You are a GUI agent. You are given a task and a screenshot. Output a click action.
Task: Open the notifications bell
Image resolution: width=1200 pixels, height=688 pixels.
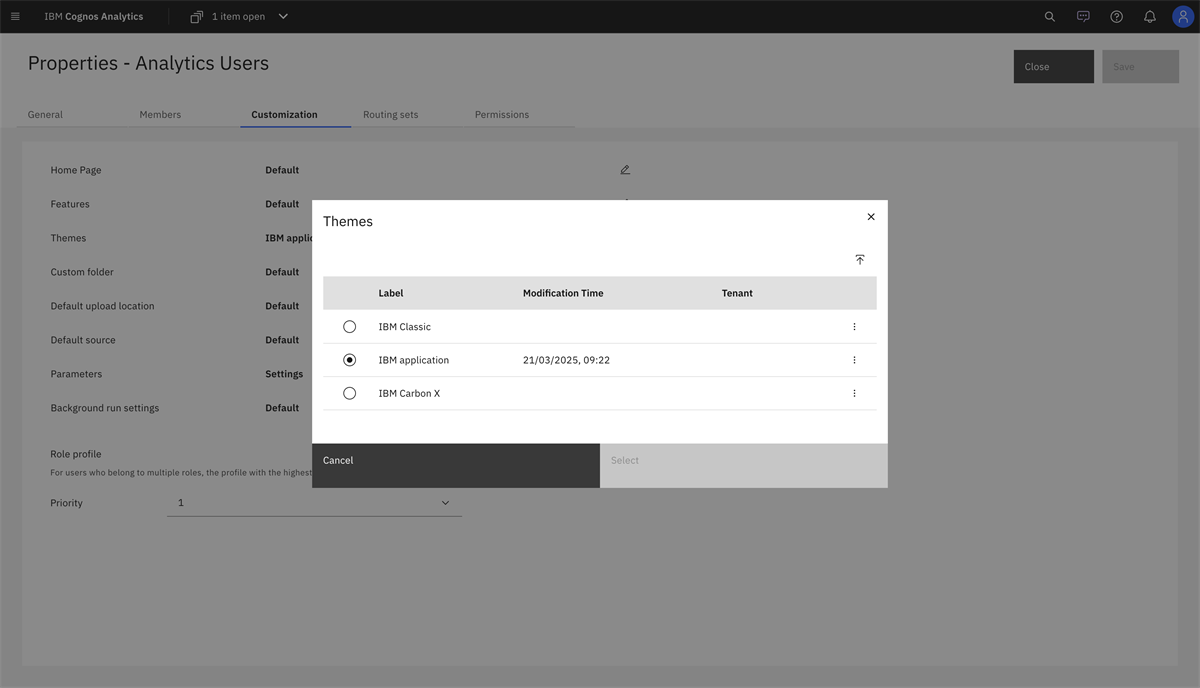pyautogui.click(x=1150, y=16)
